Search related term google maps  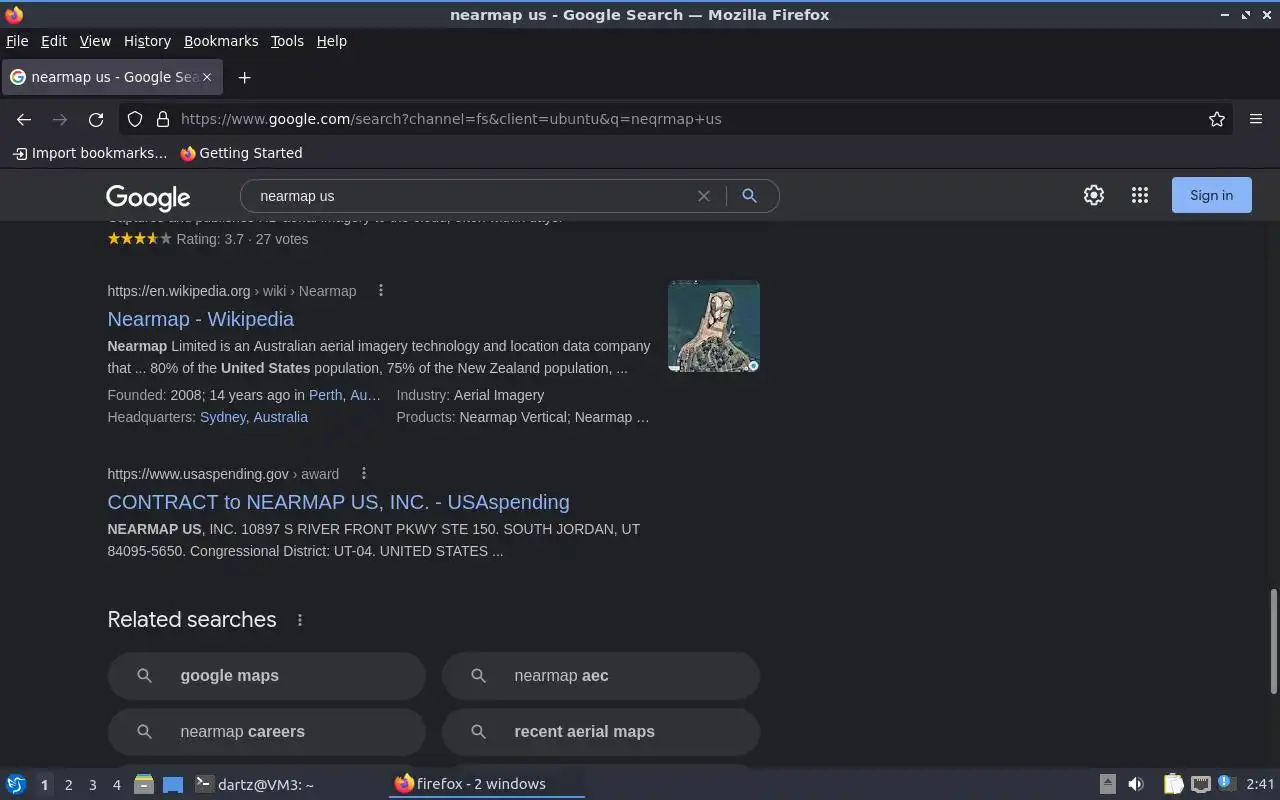(266, 676)
